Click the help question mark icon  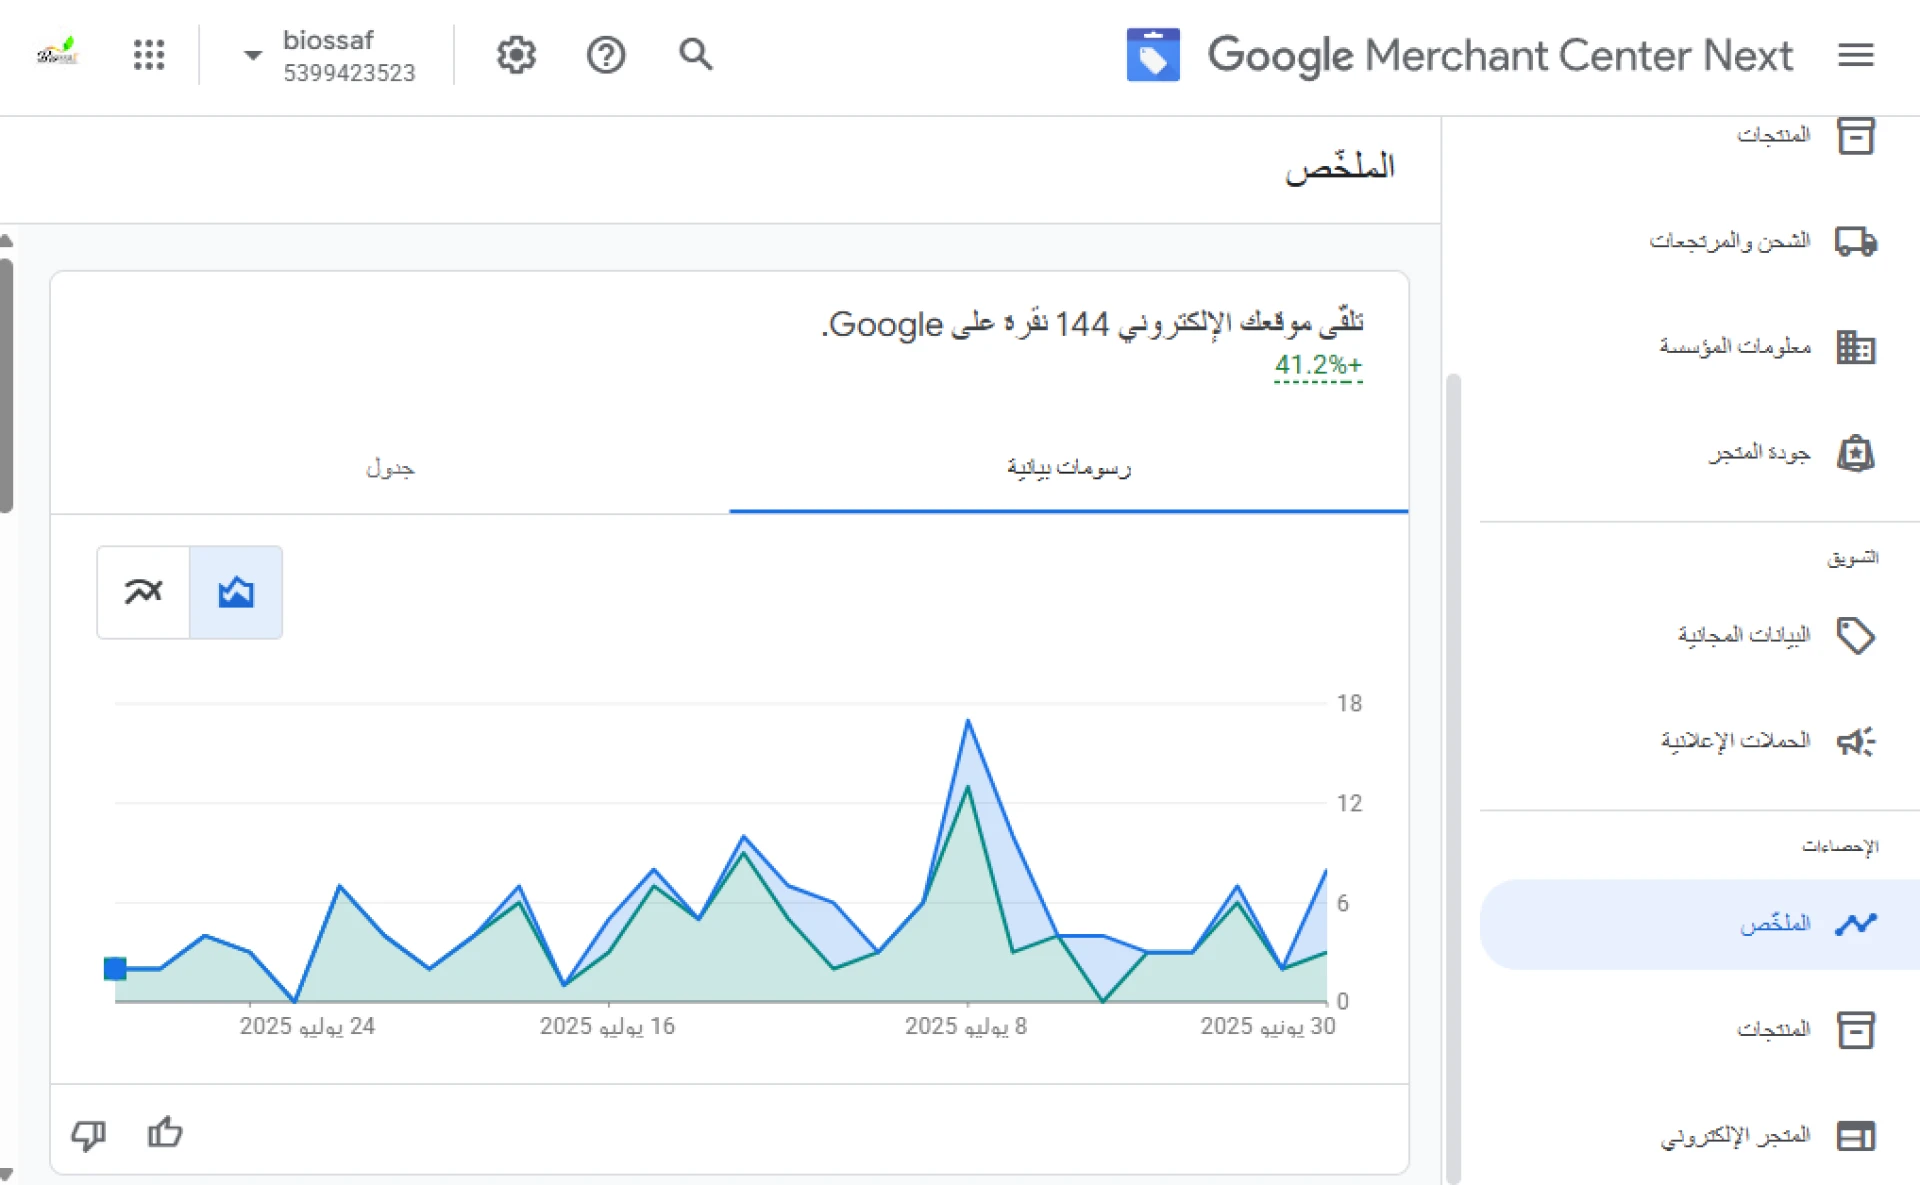tap(606, 55)
